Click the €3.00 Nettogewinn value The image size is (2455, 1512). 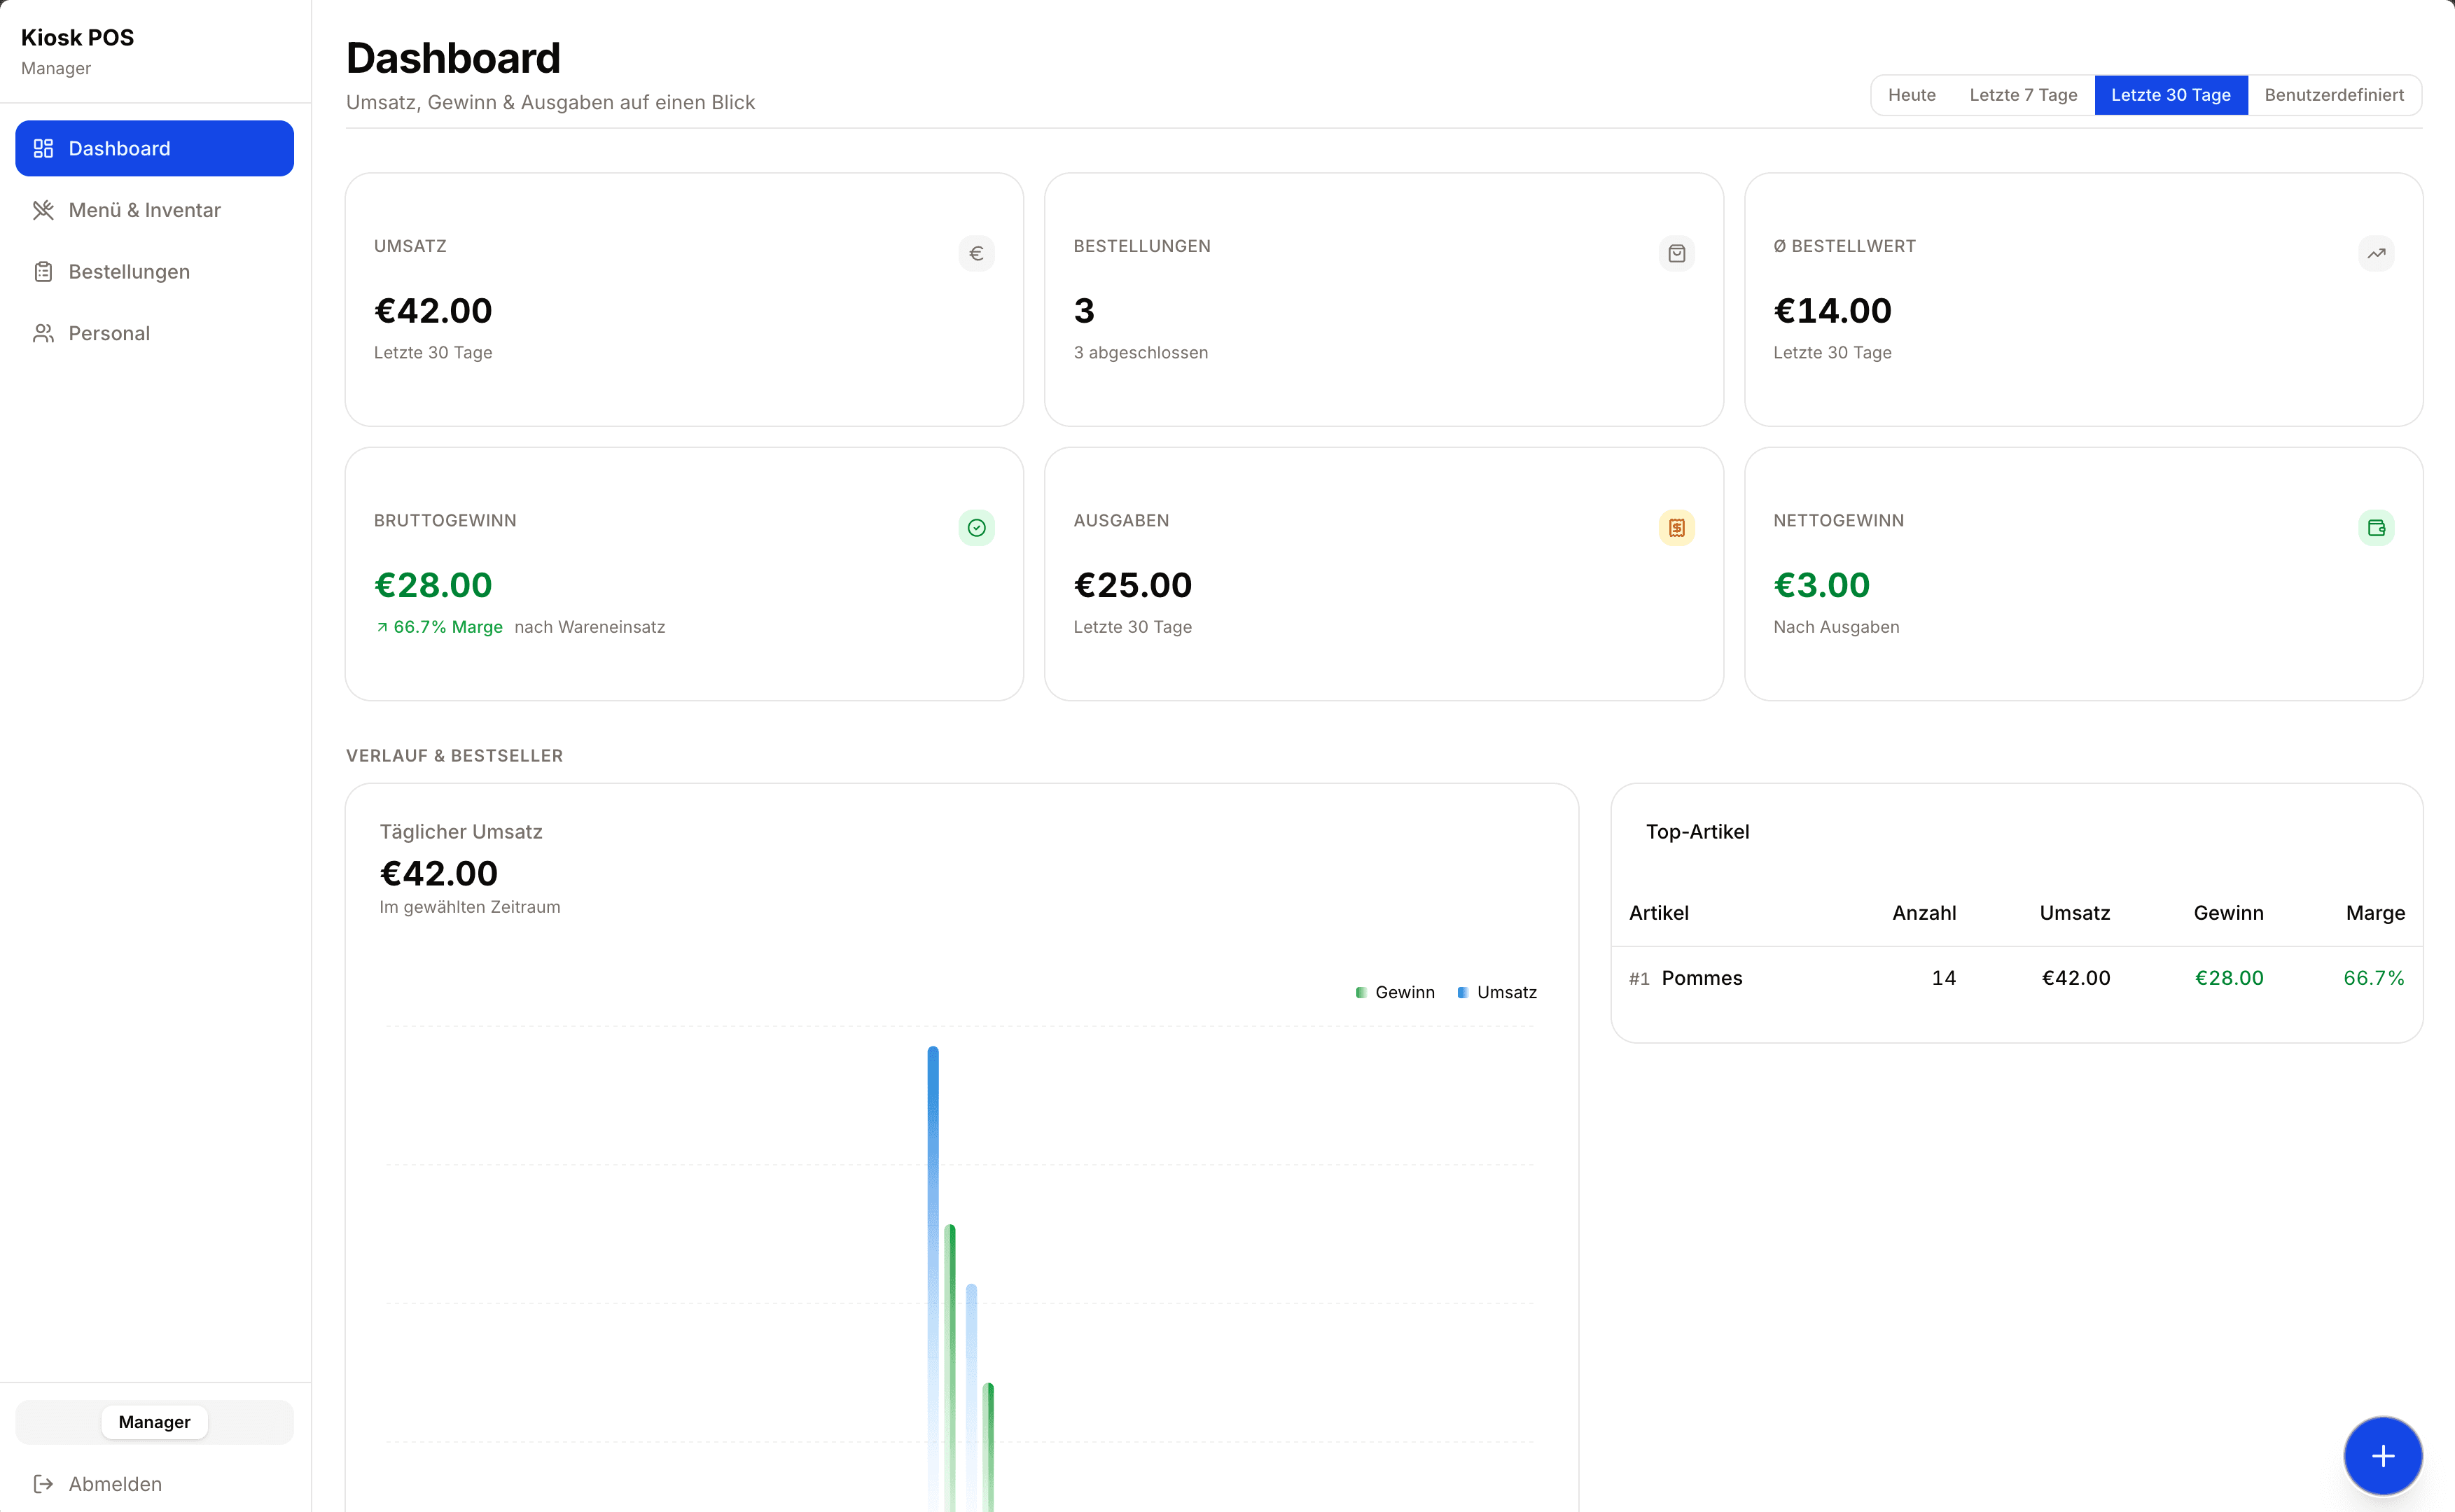pyautogui.click(x=1821, y=585)
